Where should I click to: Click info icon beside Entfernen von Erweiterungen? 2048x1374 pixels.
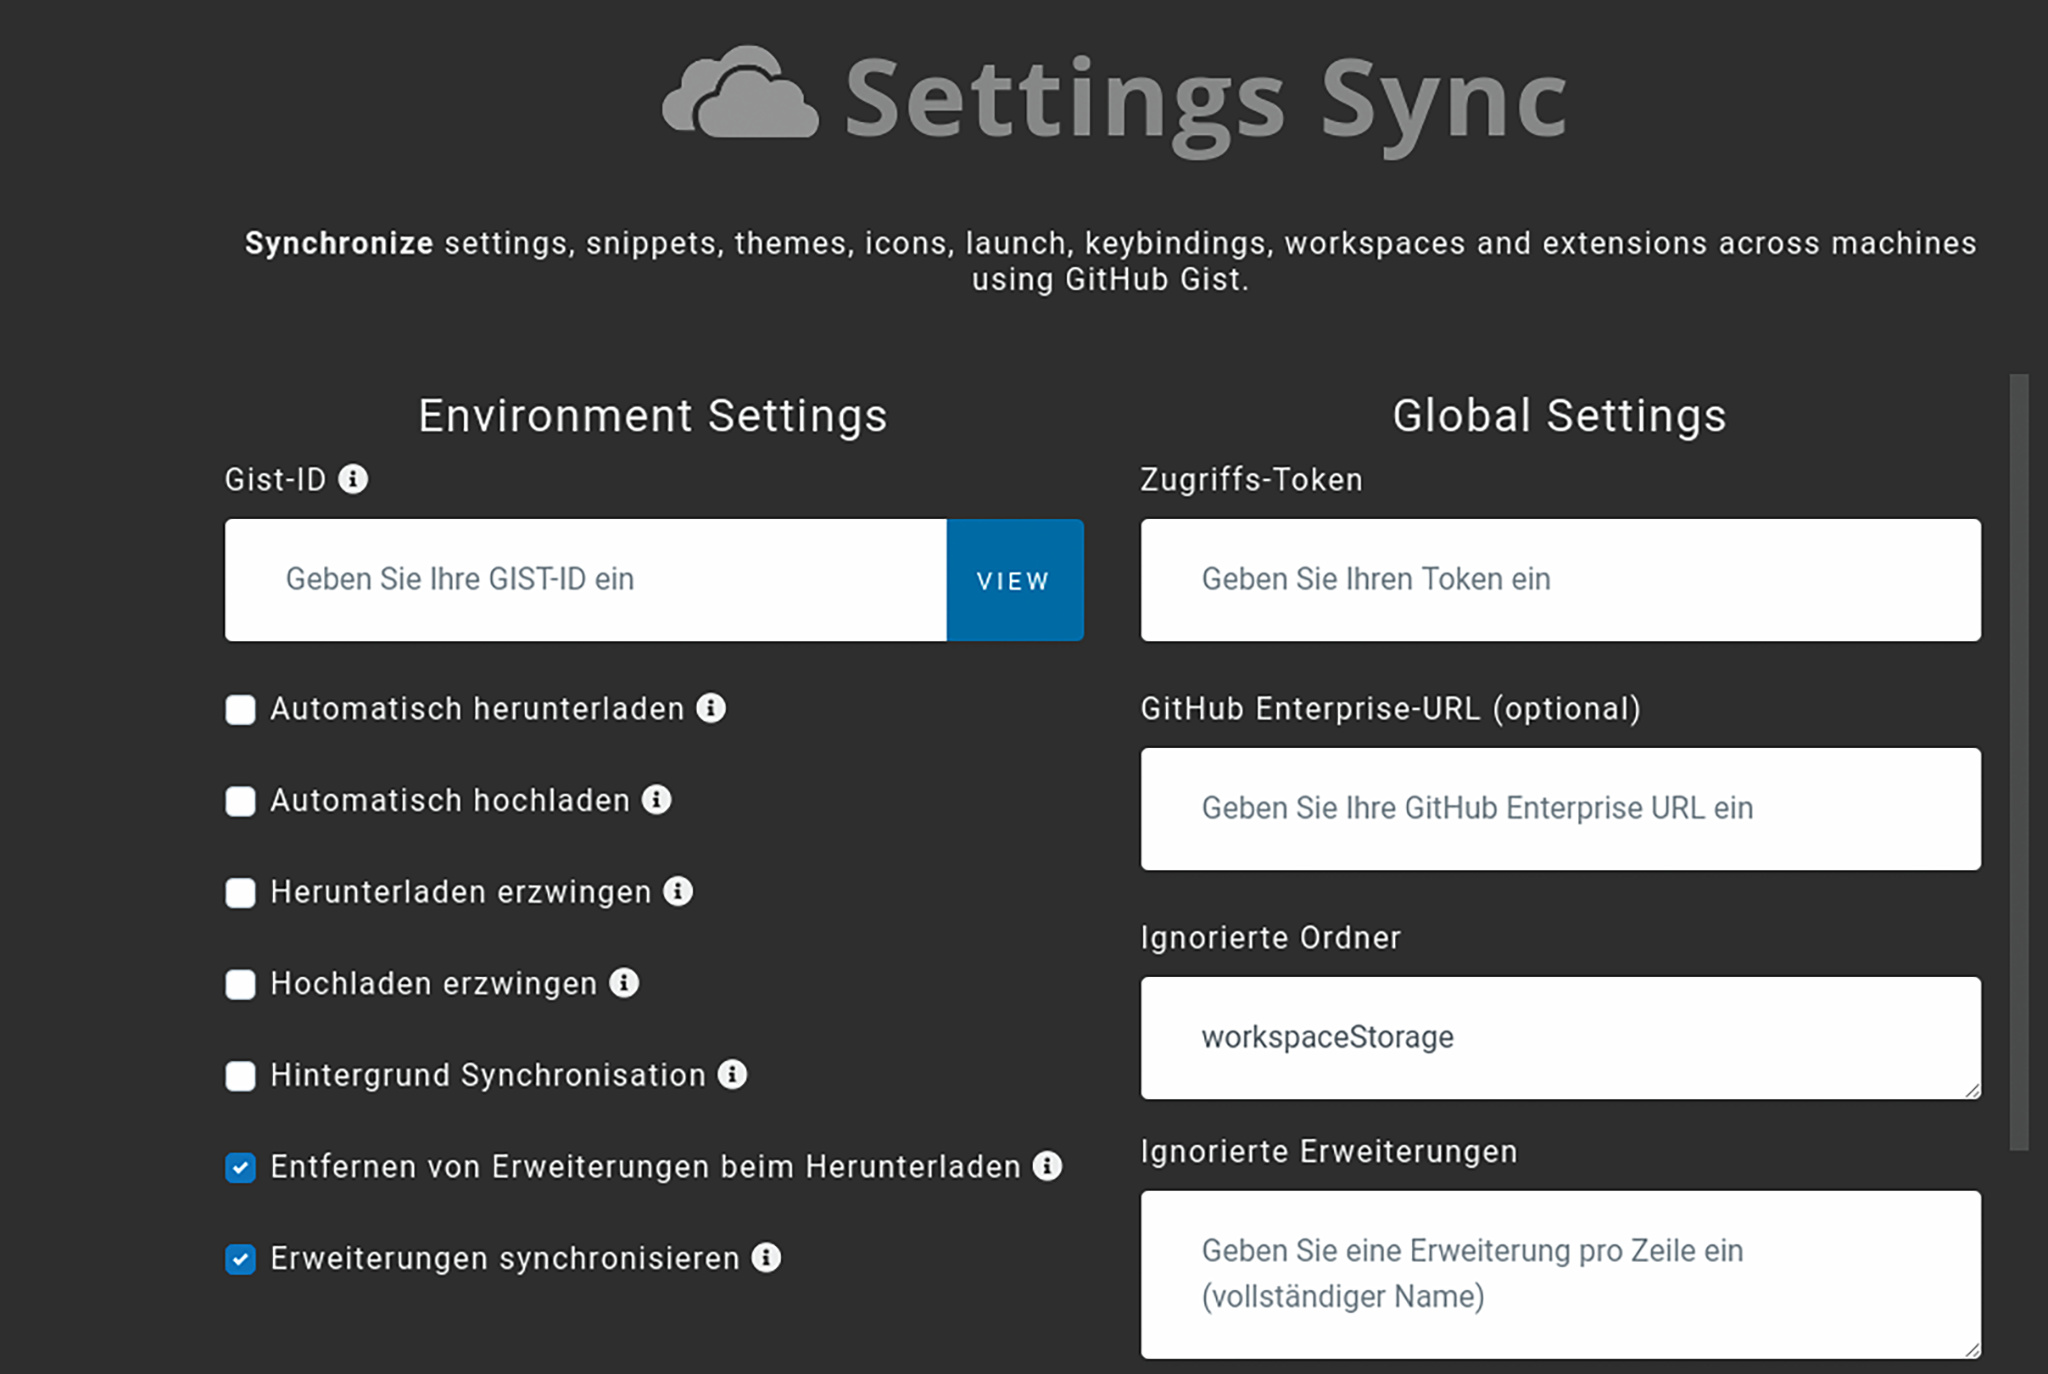coord(1047,1166)
